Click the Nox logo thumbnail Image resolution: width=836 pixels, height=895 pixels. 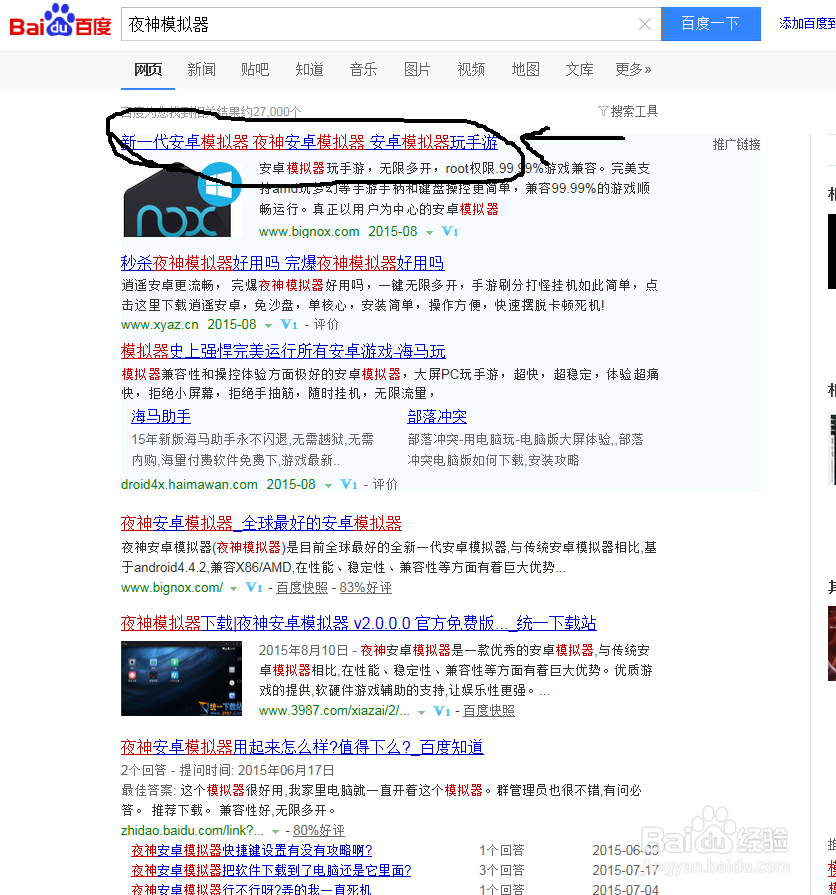point(183,199)
